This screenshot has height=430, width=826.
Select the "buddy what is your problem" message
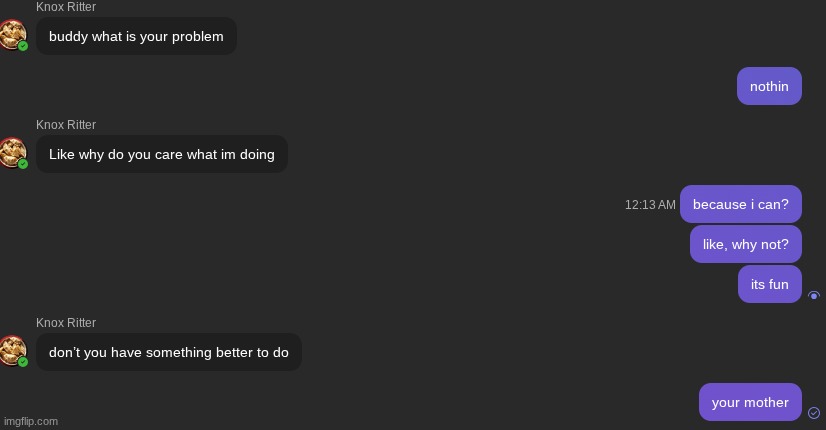(136, 36)
